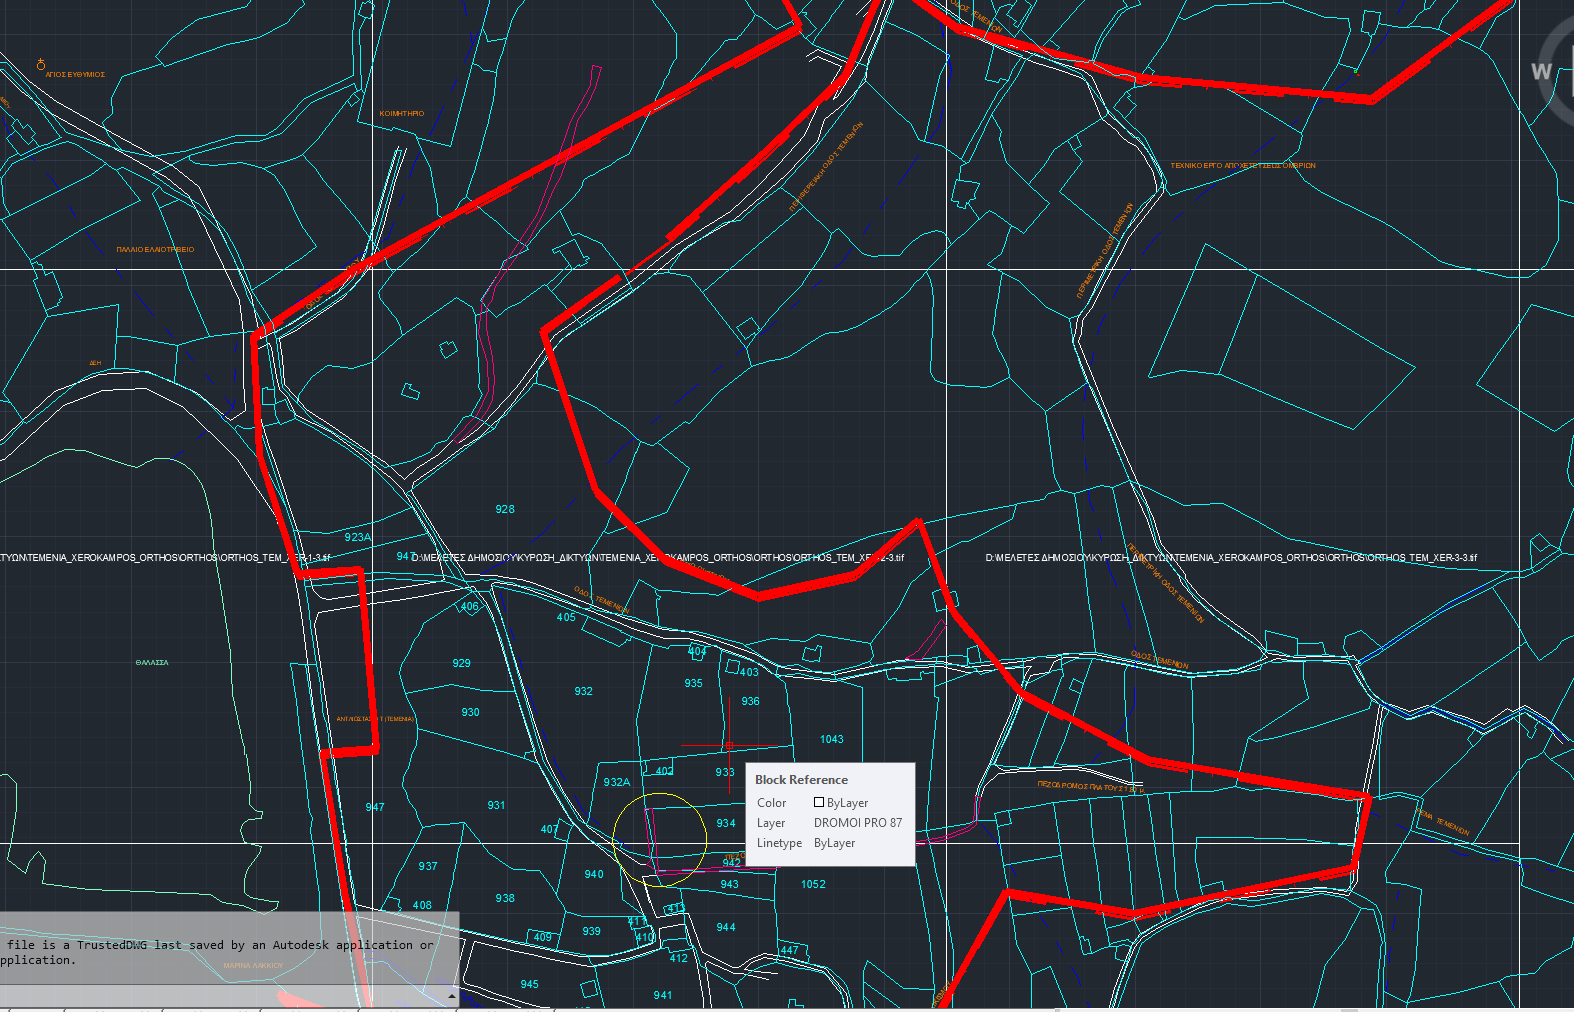Select parcel number 940
This screenshot has width=1574, height=1012.
click(x=594, y=874)
